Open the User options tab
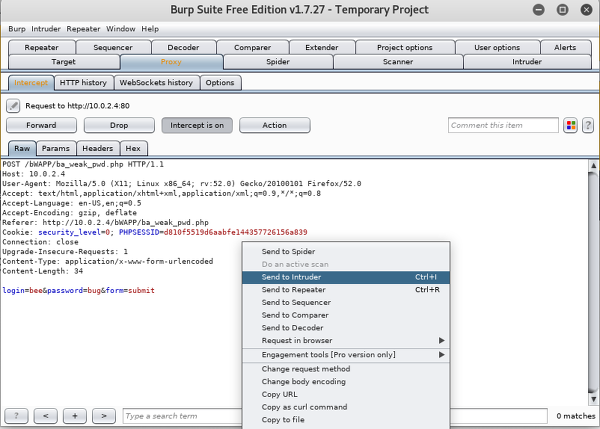 point(497,47)
